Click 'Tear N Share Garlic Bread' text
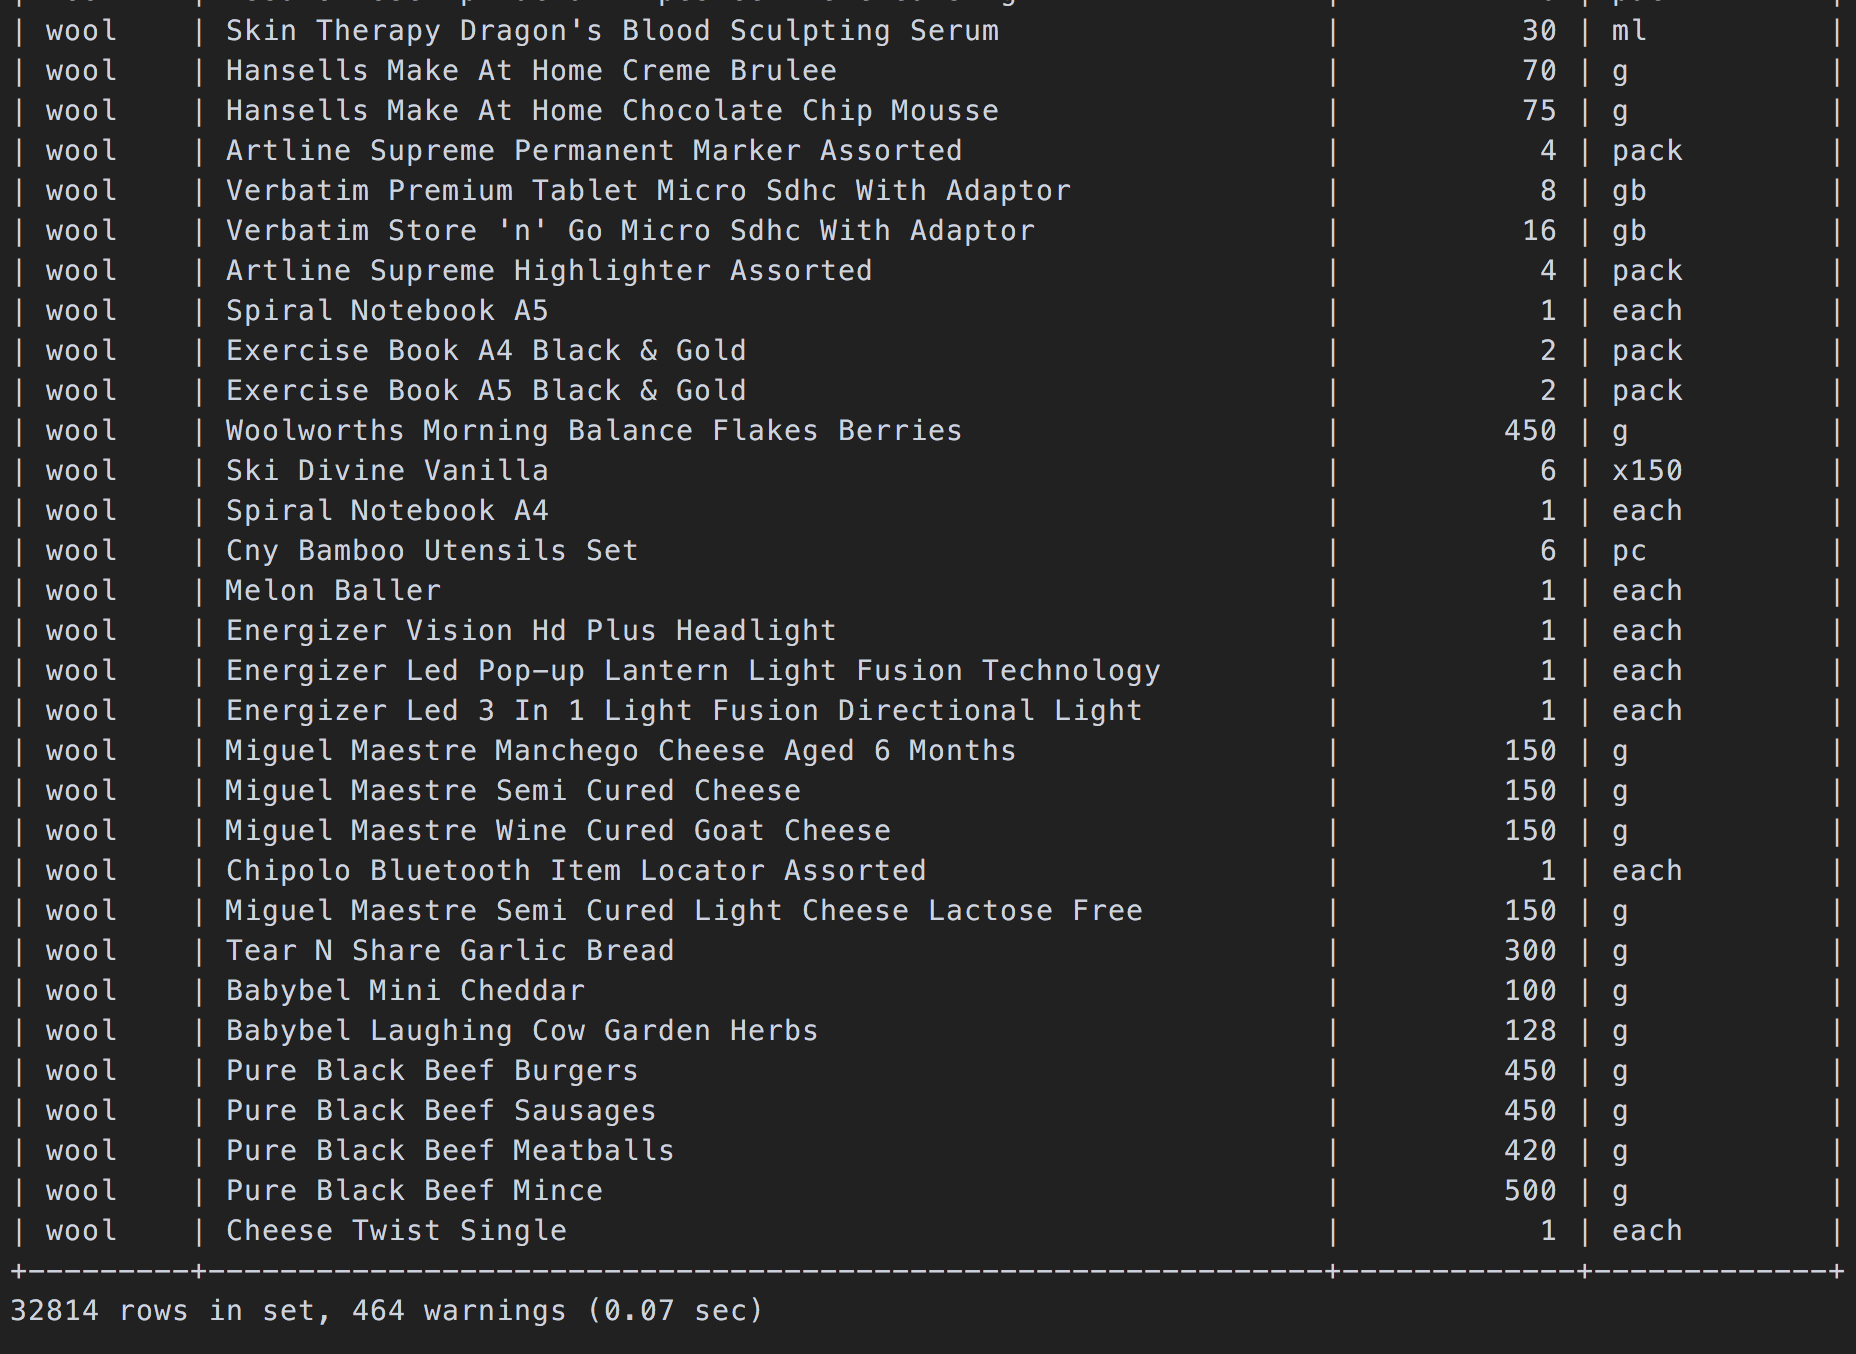Image resolution: width=1856 pixels, height=1354 pixels. tap(450, 951)
